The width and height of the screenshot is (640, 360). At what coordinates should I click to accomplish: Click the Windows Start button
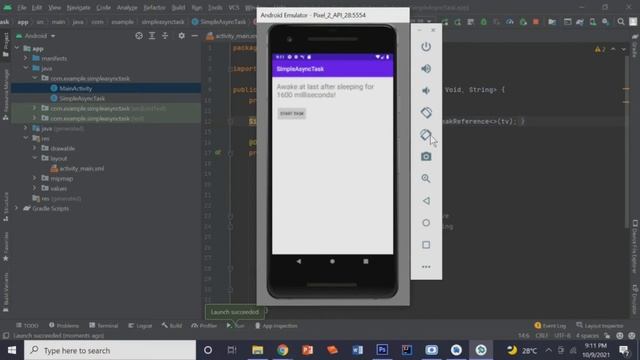tap(12, 350)
